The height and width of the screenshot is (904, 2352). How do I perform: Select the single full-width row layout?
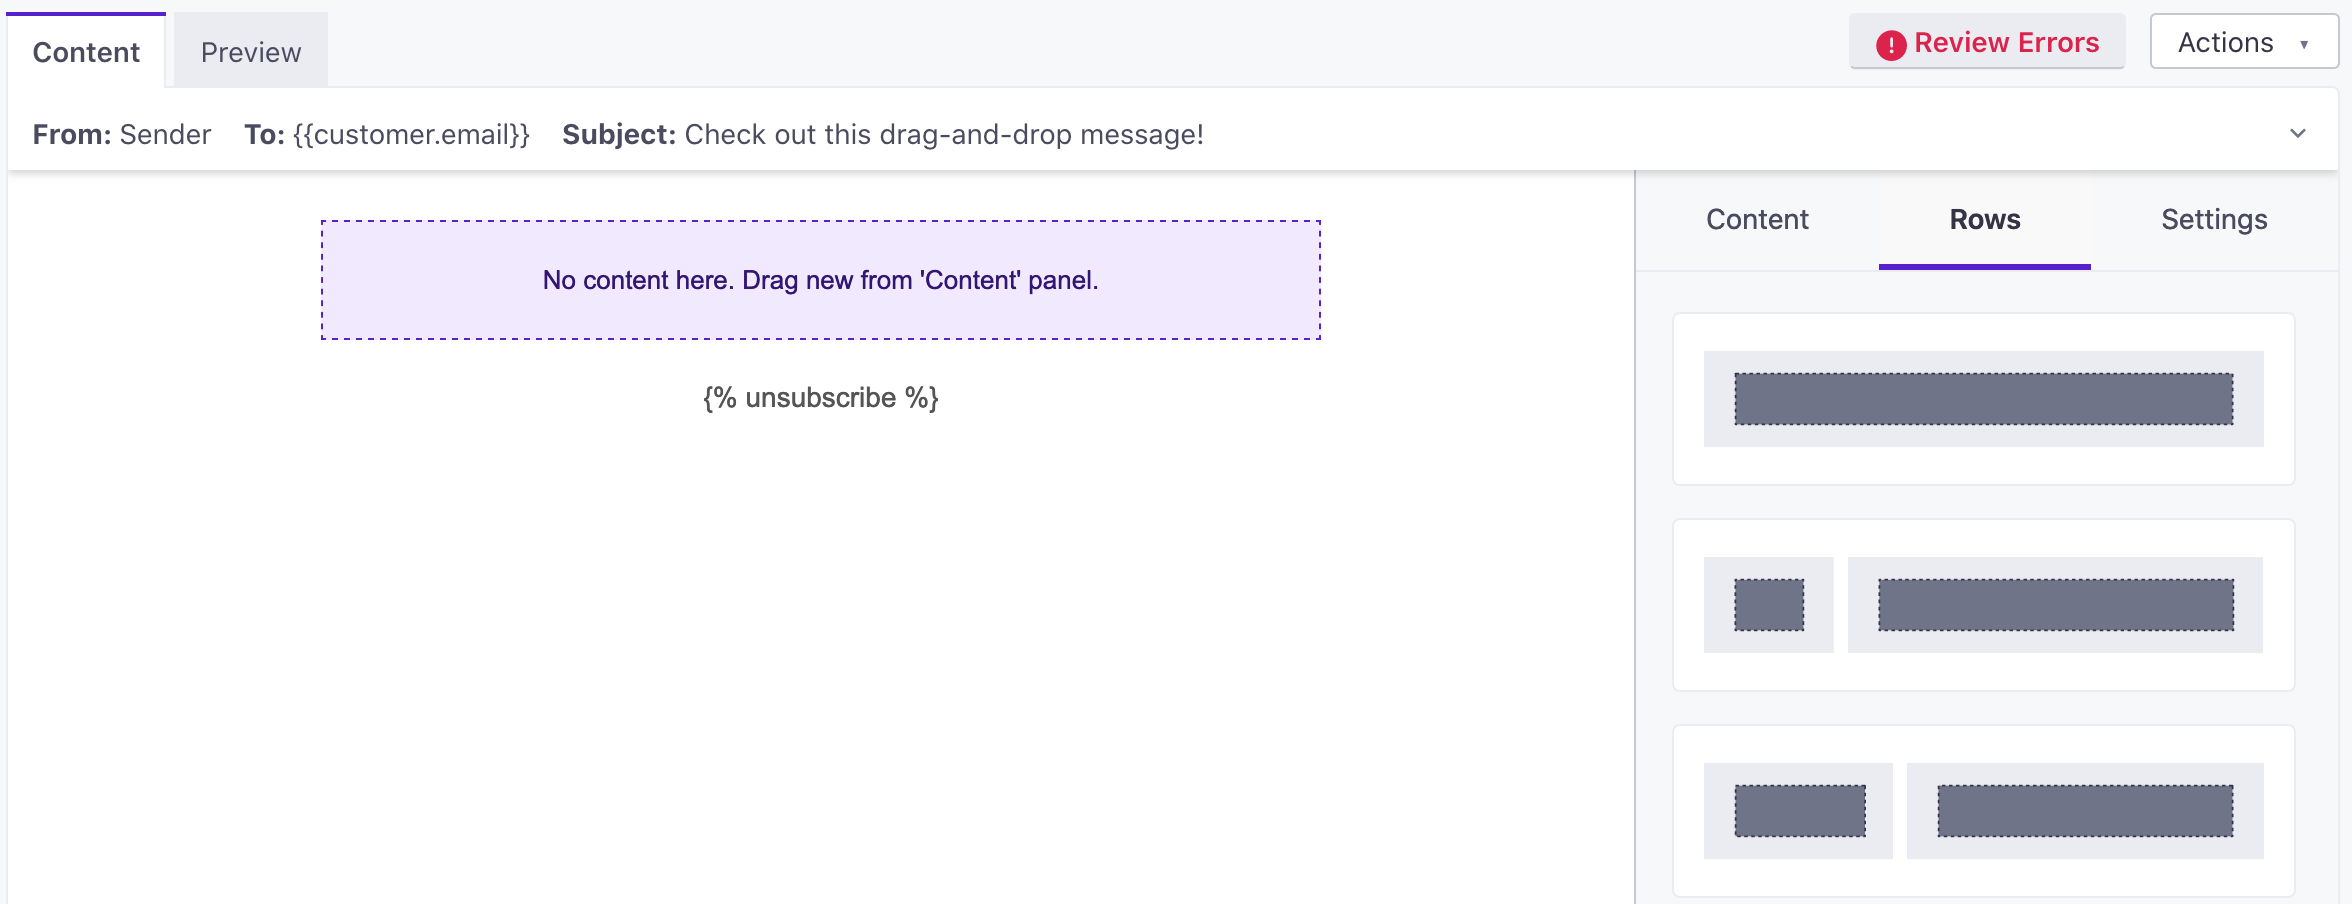(x=1984, y=399)
